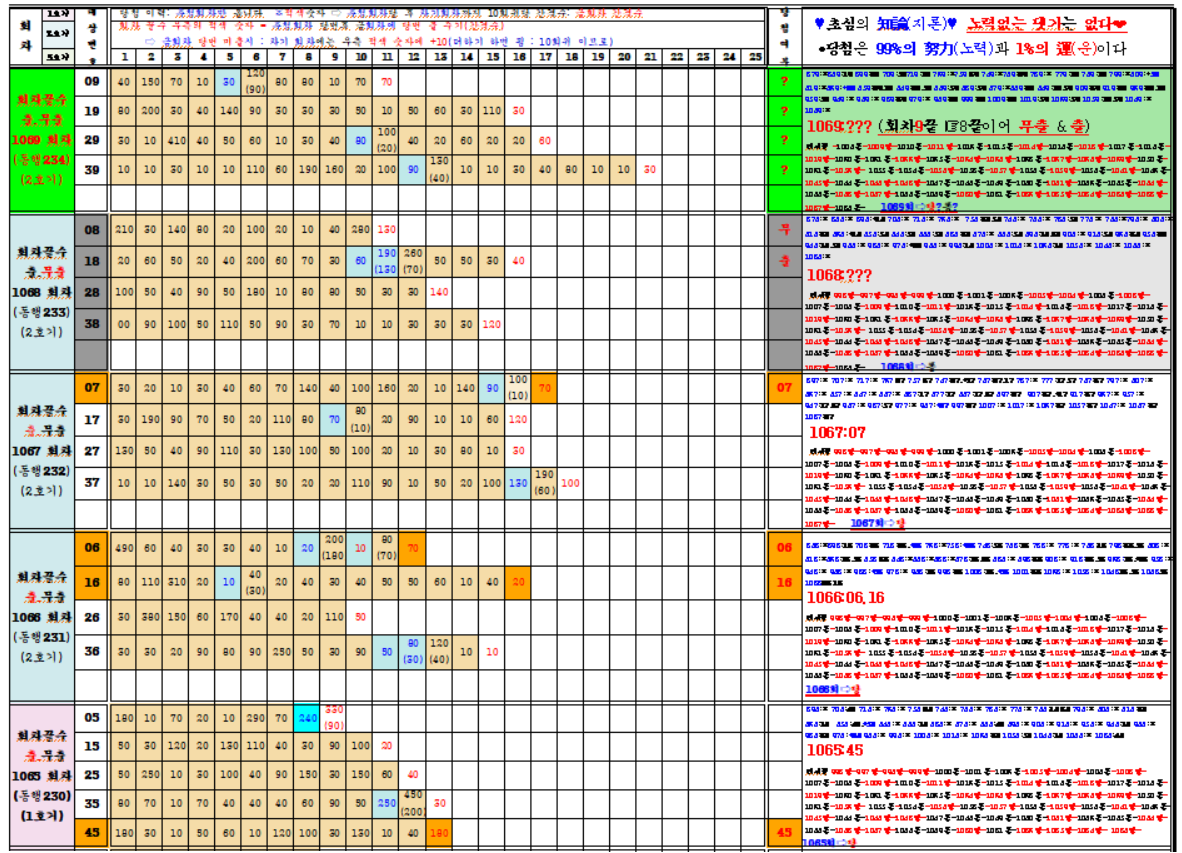This screenshot has height=853, width=1182.
Task: Click the orange row label 16 on the left
Action: [92, 582]
